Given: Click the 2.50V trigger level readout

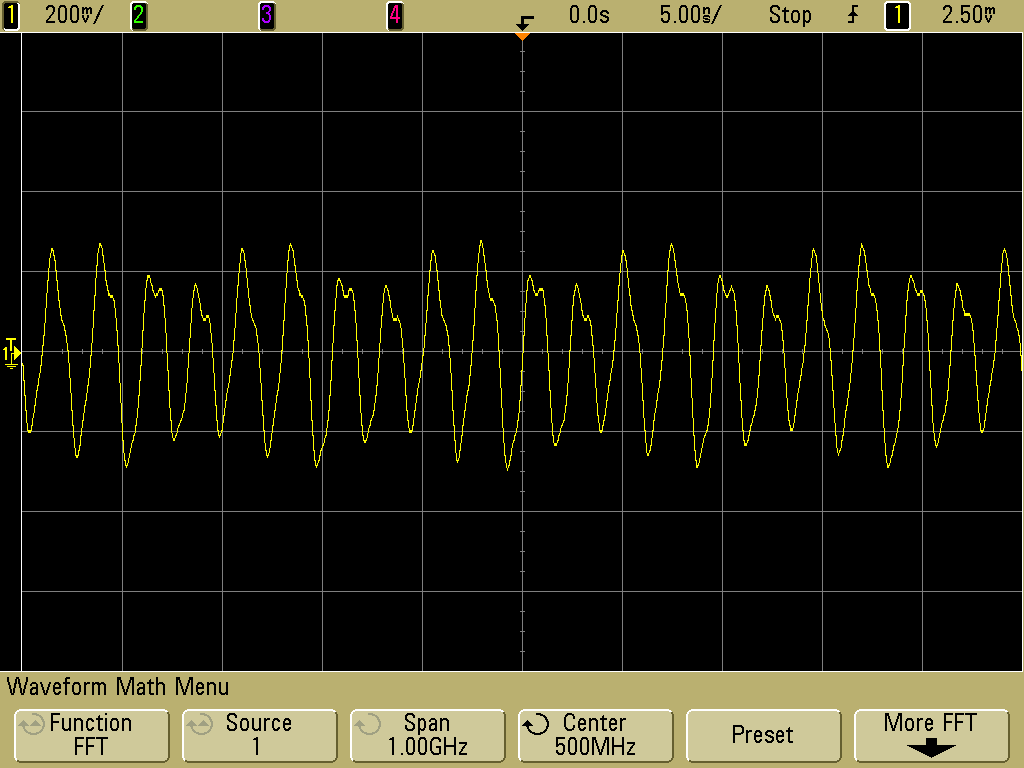Looking at the screenshot, I should pos(969,15).
